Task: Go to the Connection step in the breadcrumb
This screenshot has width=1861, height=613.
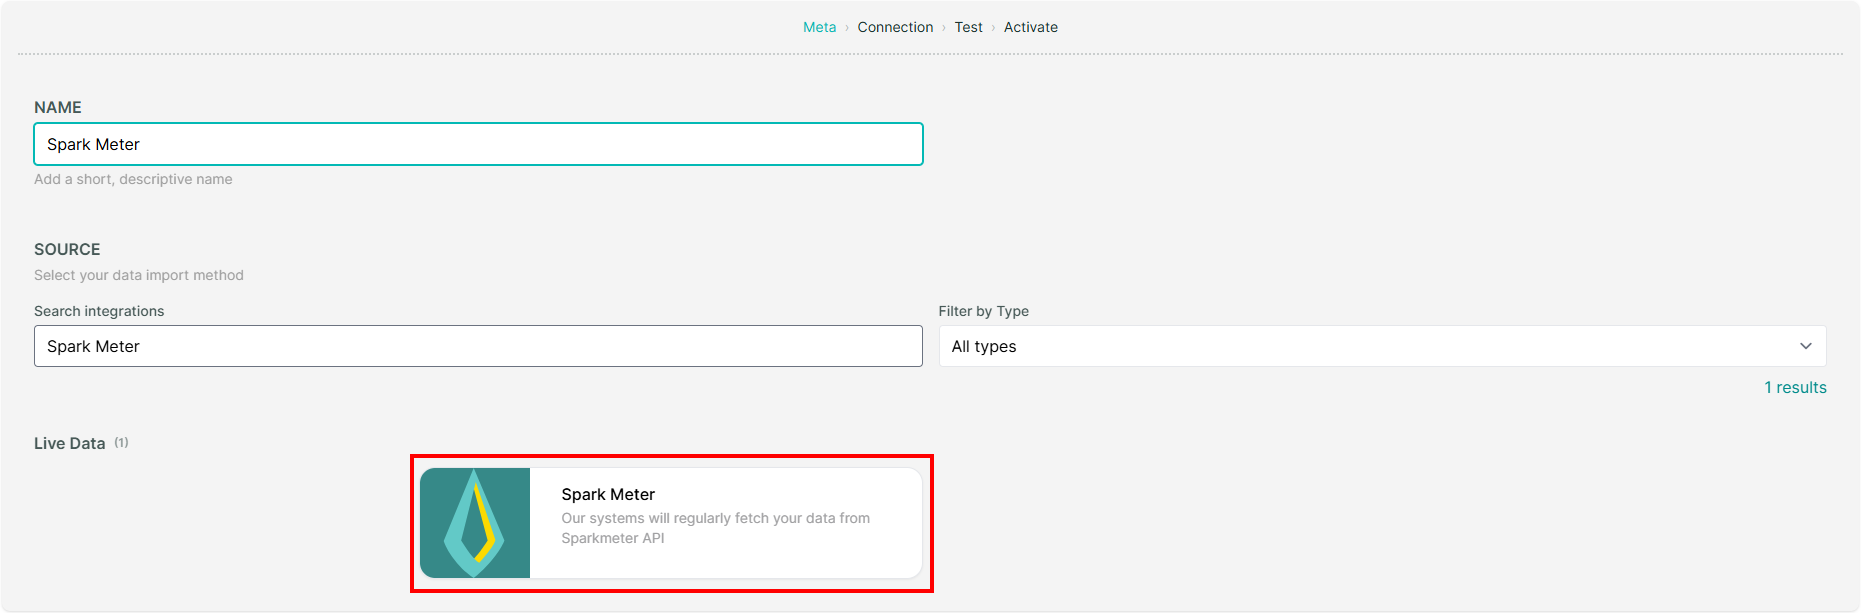Action: tap(895, 27)
